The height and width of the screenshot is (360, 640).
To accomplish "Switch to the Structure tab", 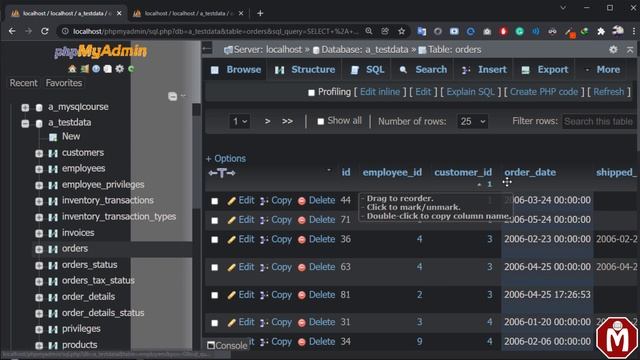I will point(305,69).
